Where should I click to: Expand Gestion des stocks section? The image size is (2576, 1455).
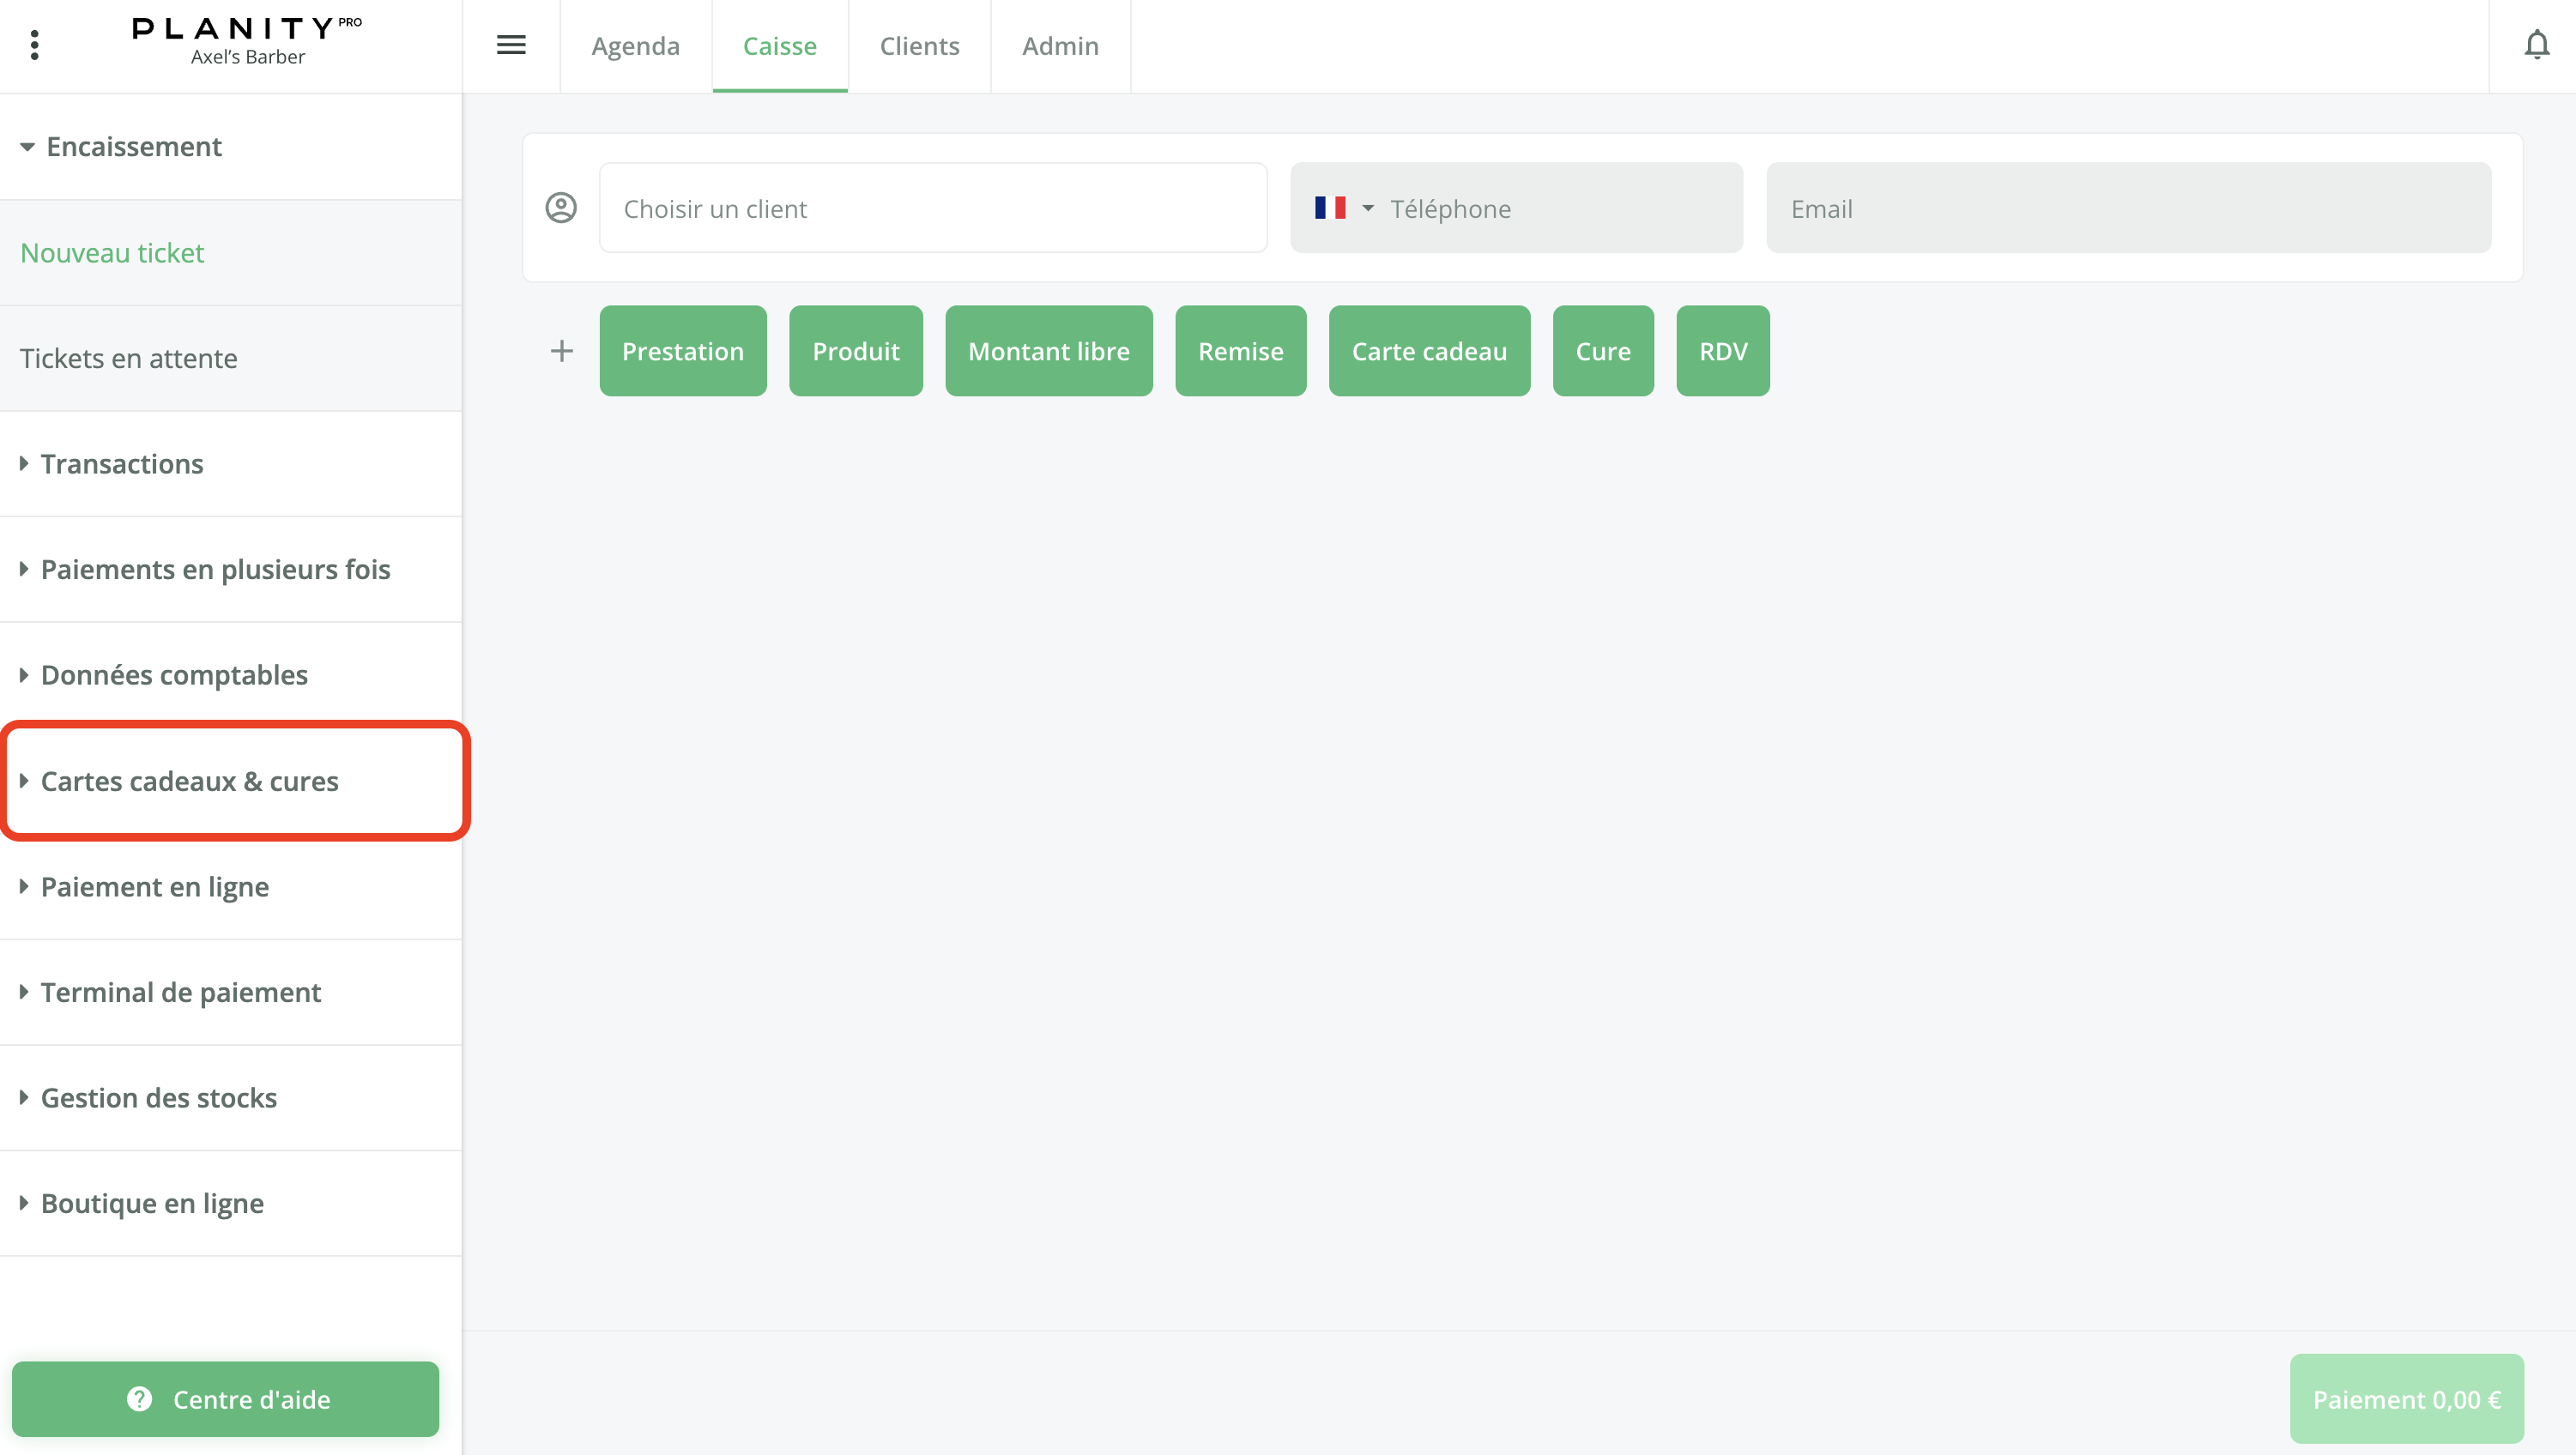coord(158,1098)
